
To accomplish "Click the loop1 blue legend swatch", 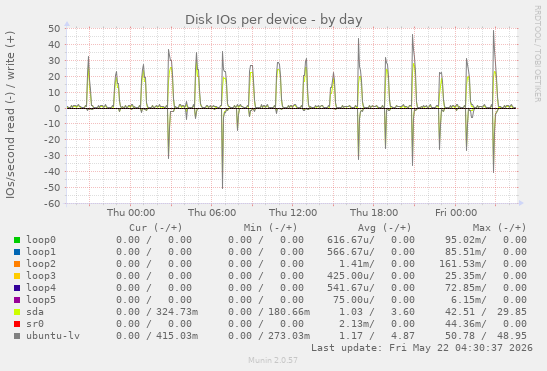I will (17, 252).
